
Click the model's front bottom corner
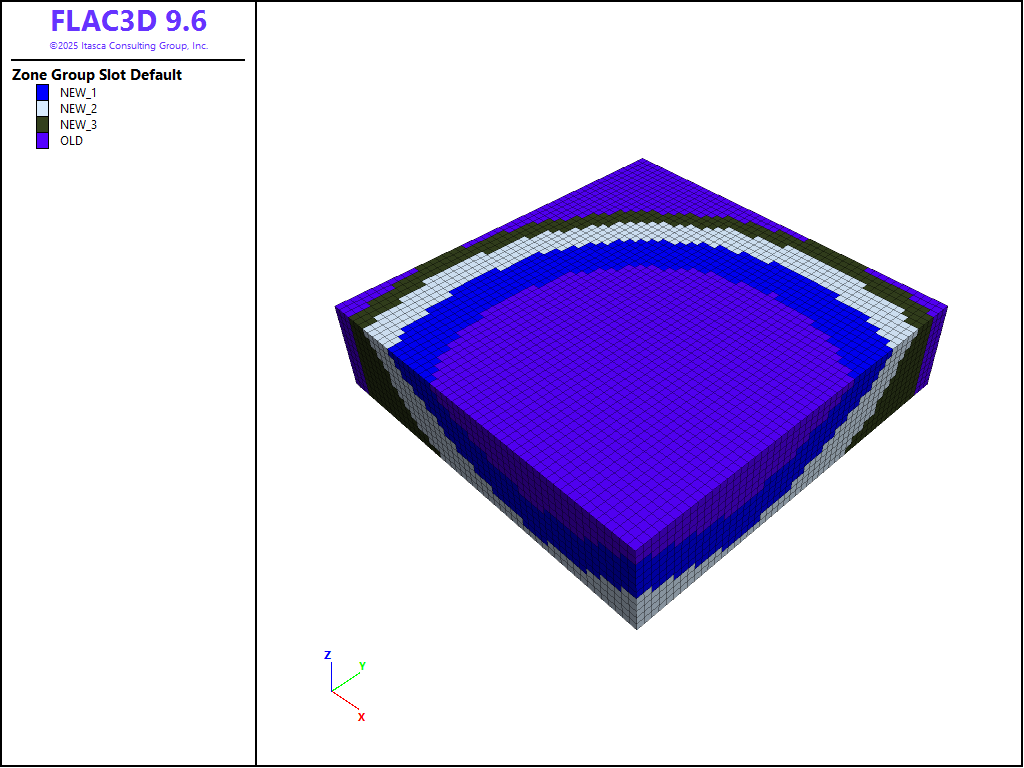tap(637, 628)
